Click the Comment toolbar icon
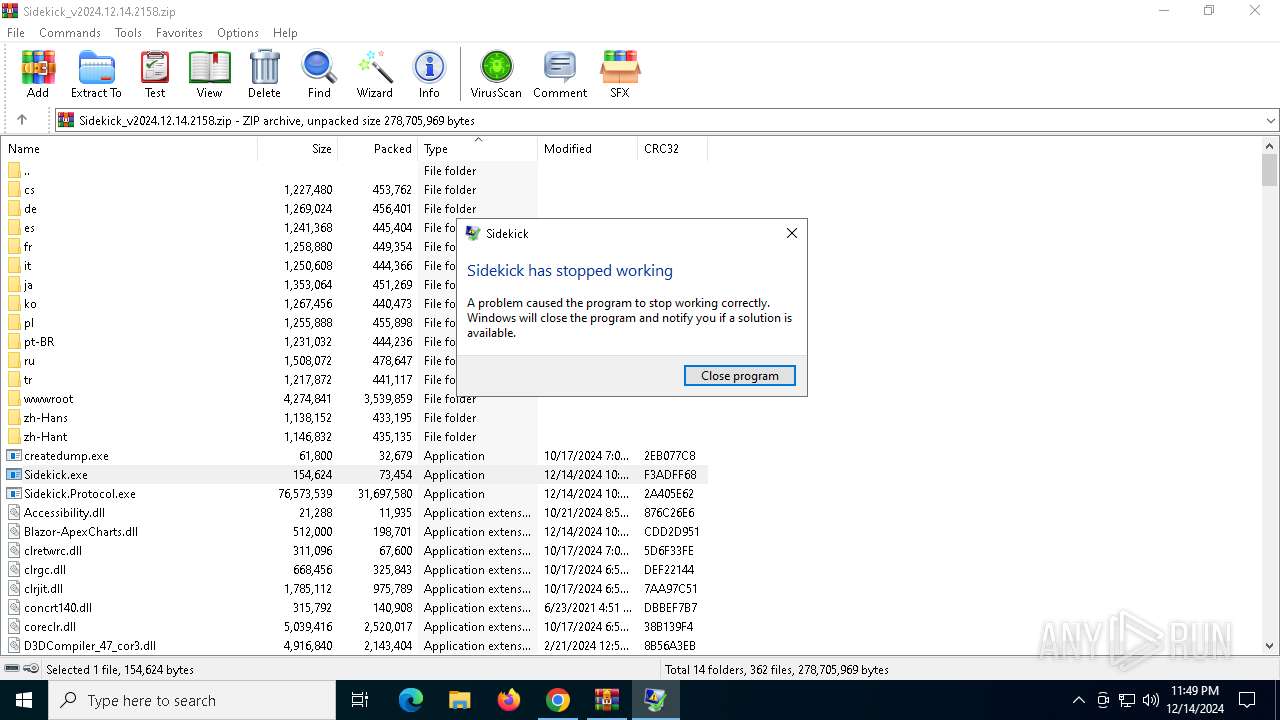This screenshot has width=1280, height=720. pyautogui.click(x=560, y=75)
